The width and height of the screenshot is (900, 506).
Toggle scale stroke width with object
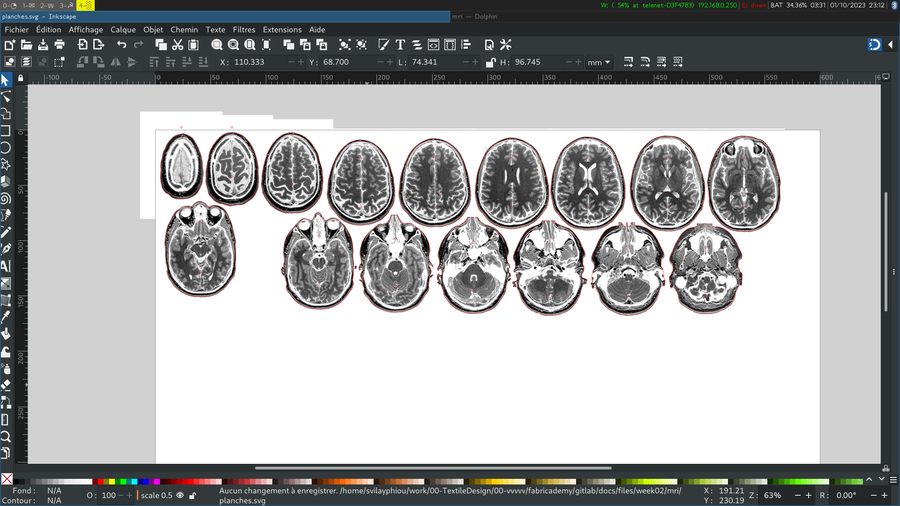click(x=629, y=62)
